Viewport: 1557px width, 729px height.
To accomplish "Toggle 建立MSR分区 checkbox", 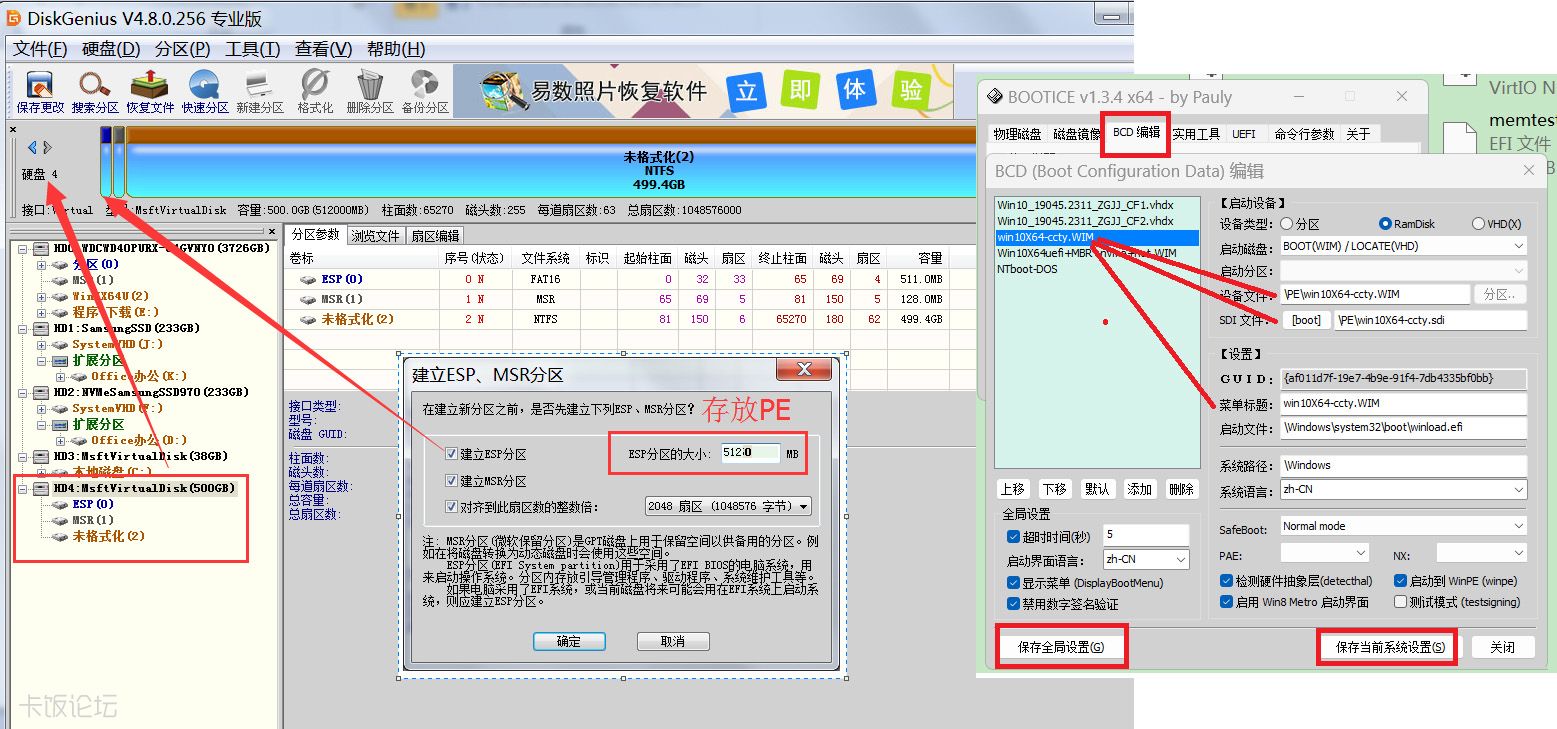I will pyautogui.click(x=452, y=481).
